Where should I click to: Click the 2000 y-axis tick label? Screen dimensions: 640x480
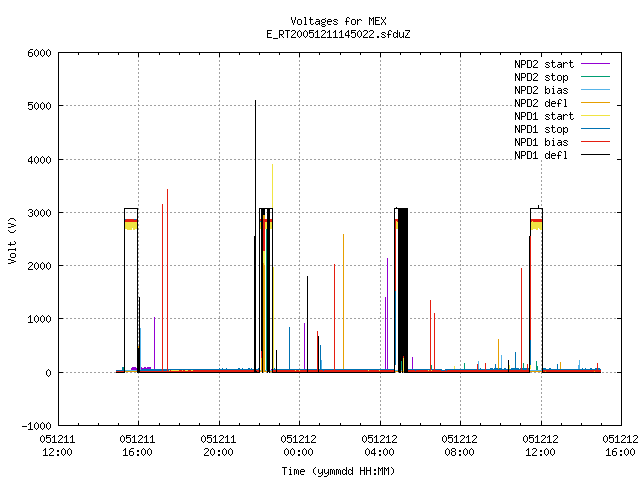pyautogui.click(x=40, y=266)
